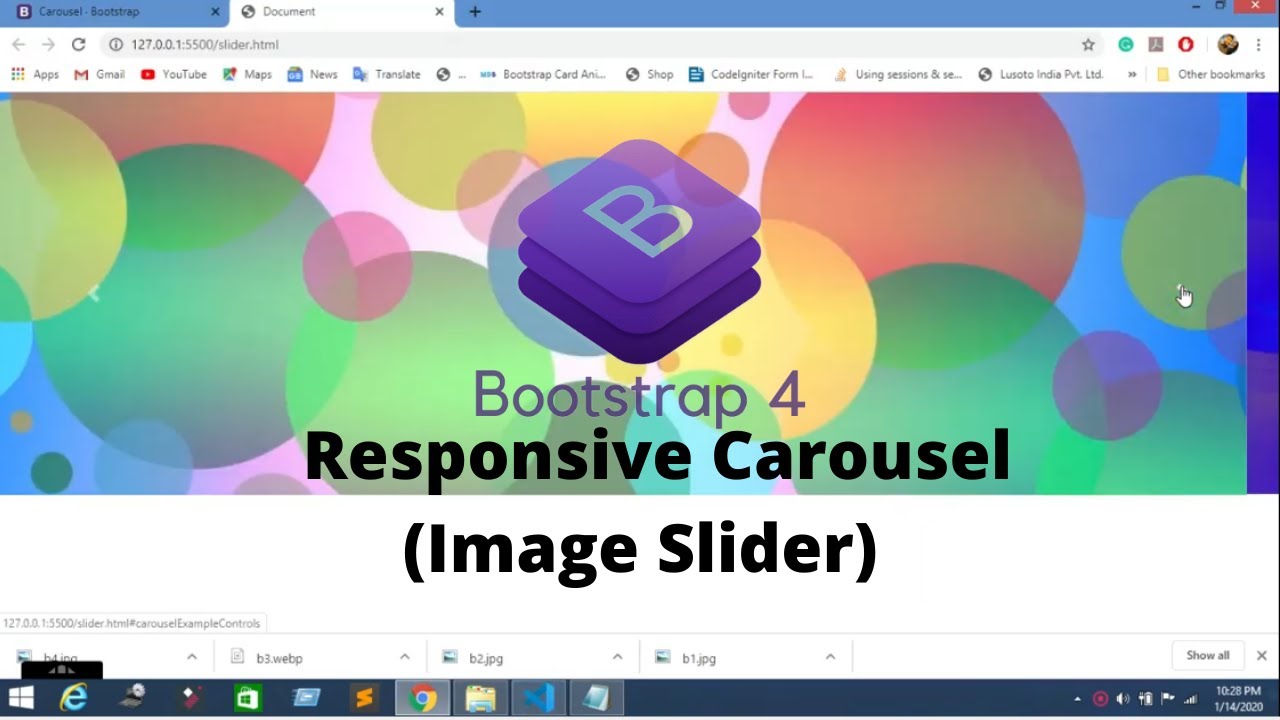This screenshot has width=1280, height=720.
Task: Open the green Store app in taskbar
Action: coord(247,697)
